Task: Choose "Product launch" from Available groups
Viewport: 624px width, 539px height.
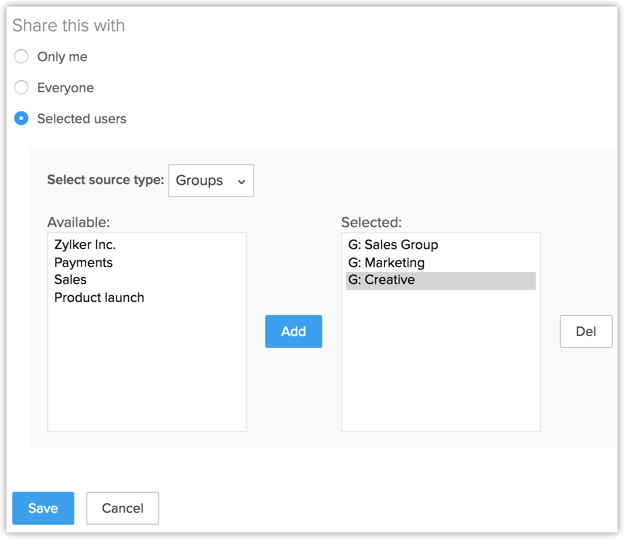Action: (99, 298)
